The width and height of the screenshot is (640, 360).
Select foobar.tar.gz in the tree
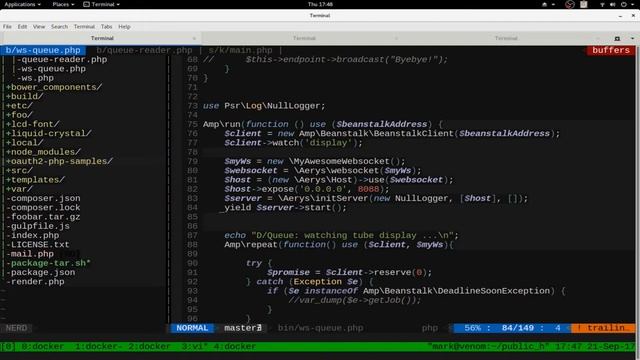(x=43, y=217)
